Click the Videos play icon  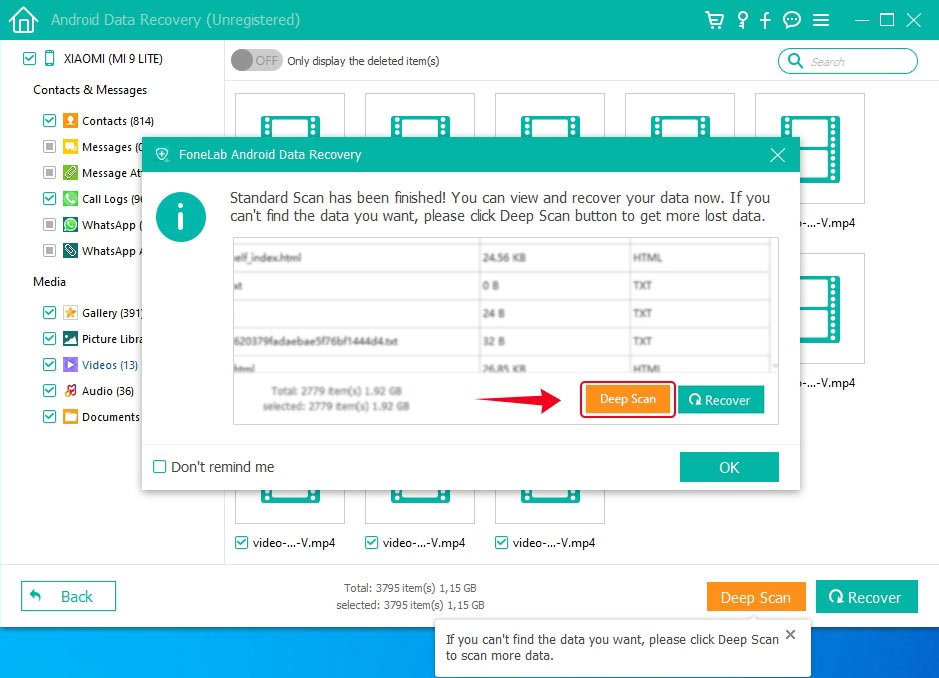tap(71, 364)
